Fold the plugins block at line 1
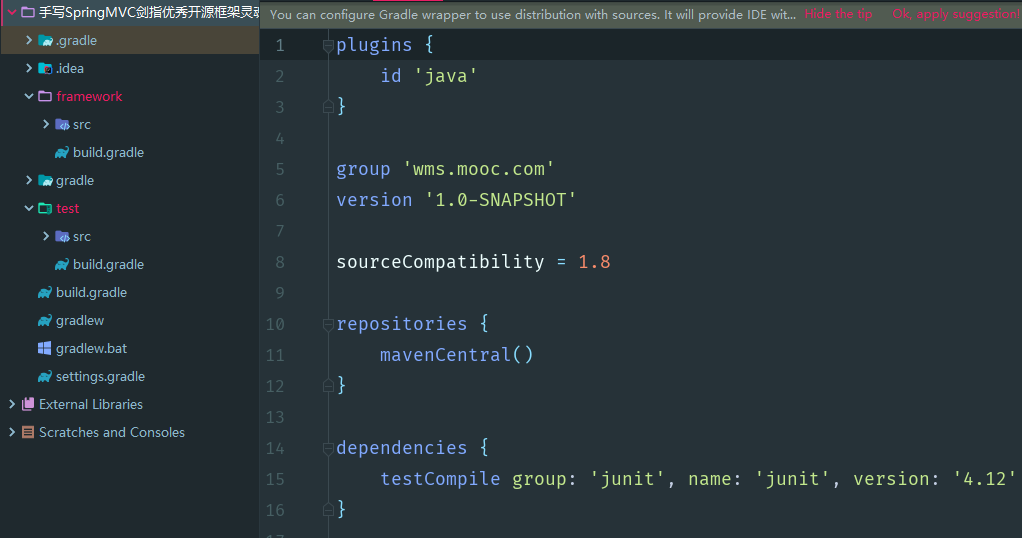Image resolution: width=1022 pixels, height=538 pixels. [328, 45]
